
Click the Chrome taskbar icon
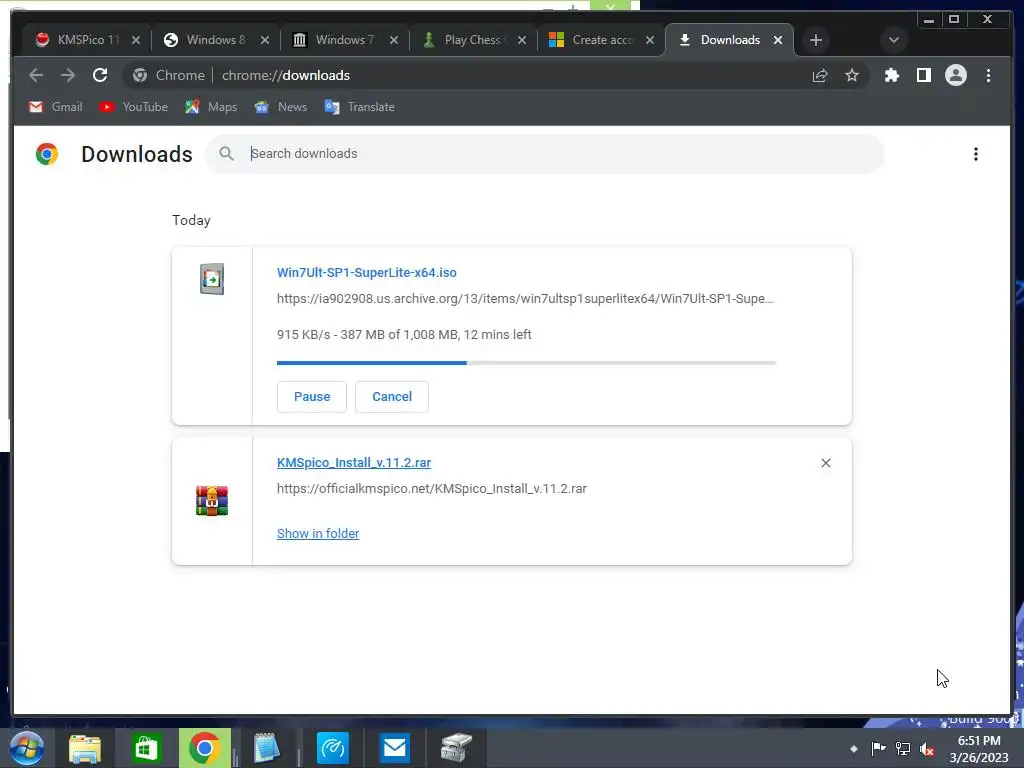[204, 748]
